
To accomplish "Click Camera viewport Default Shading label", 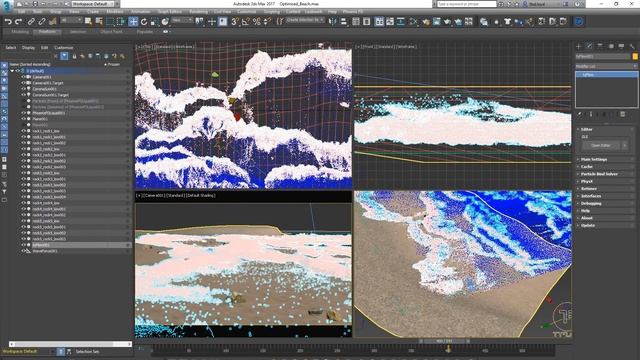I will 201,196.
